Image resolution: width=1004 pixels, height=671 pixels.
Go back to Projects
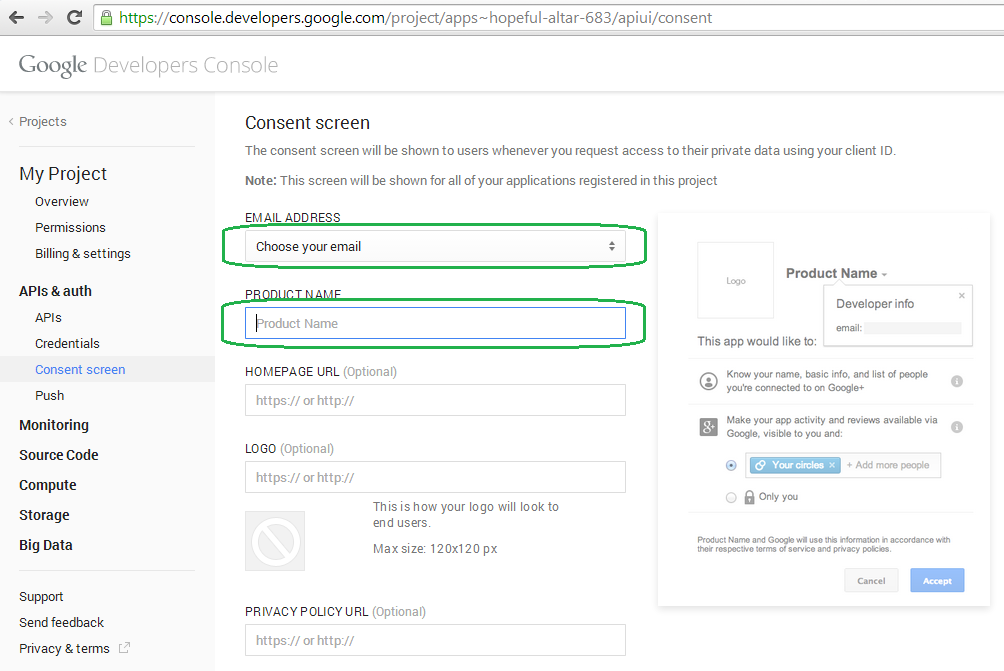coord(38,122)
